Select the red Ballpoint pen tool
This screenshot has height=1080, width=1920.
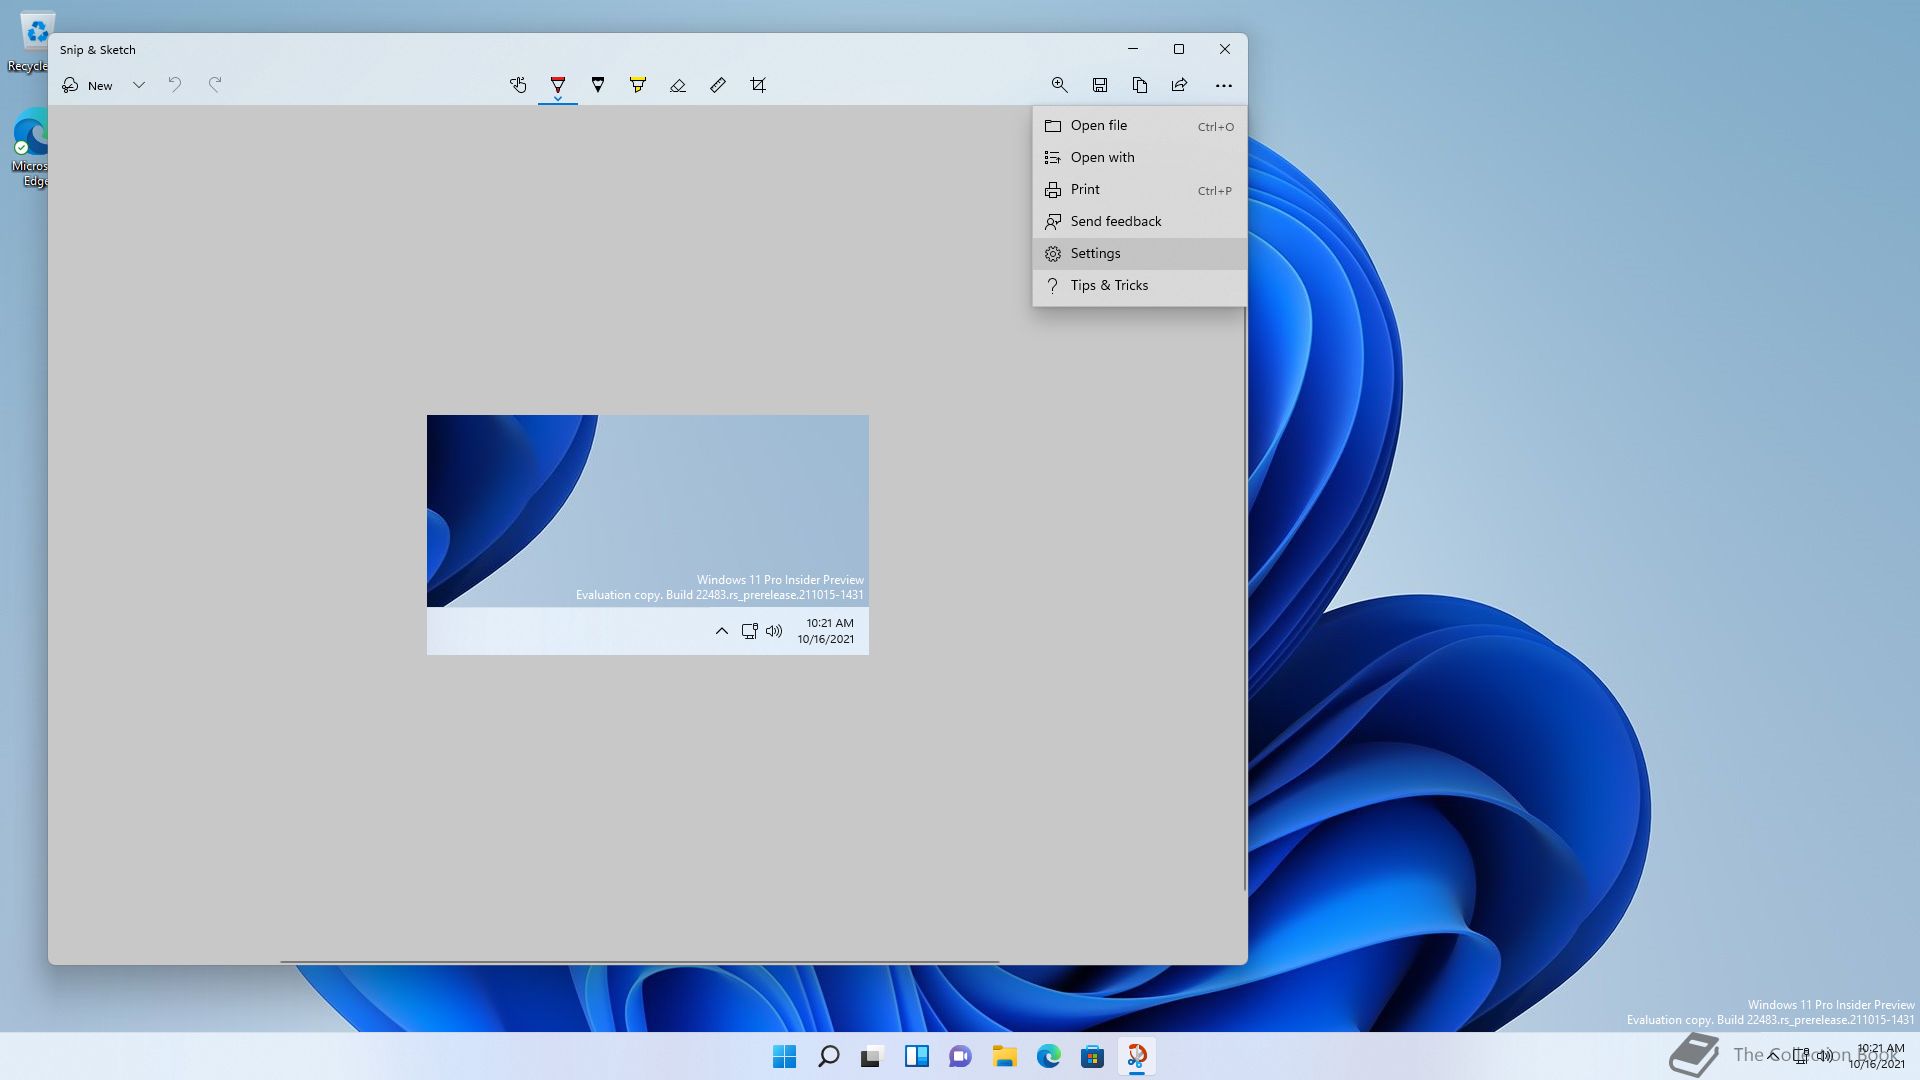point(558,85)
